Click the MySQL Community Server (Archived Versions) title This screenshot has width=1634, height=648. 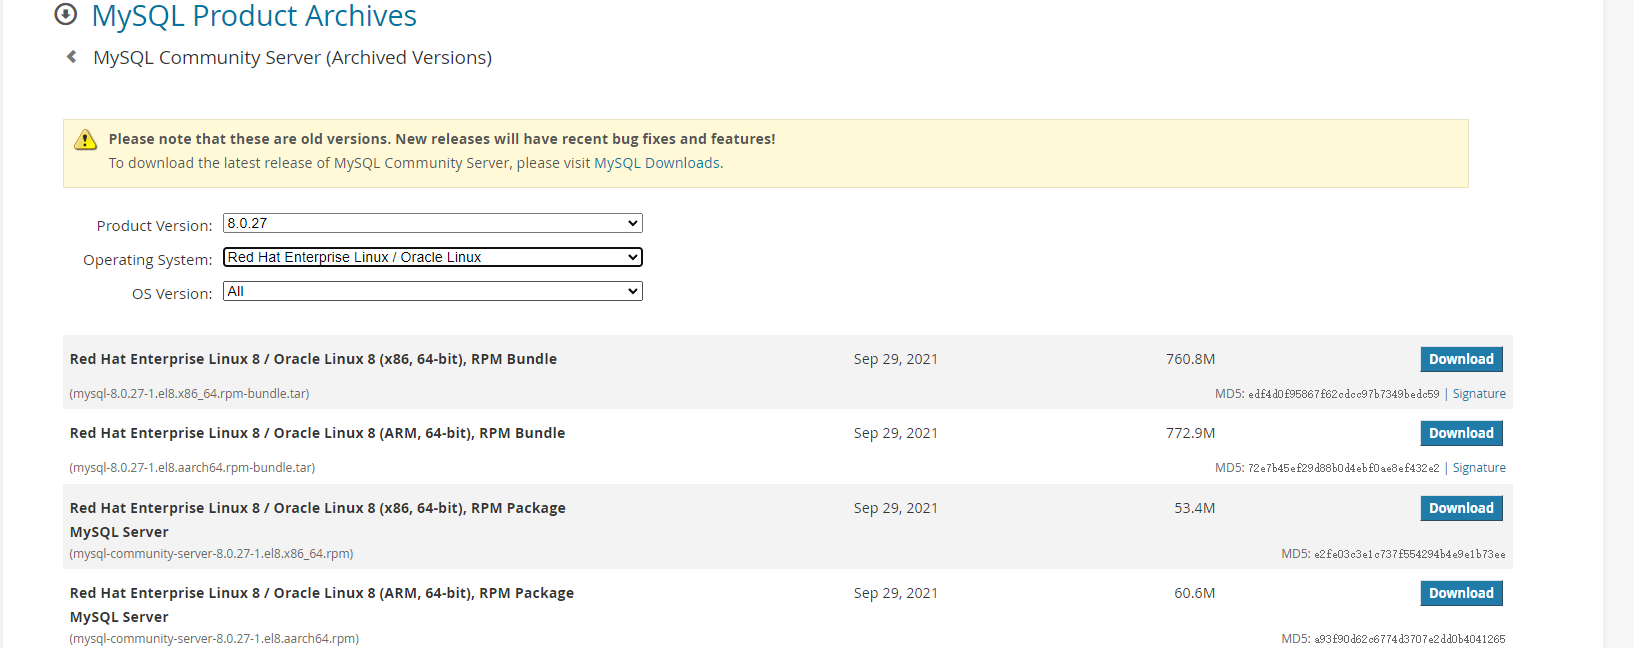pyautogui.click(x=292, y=58)
